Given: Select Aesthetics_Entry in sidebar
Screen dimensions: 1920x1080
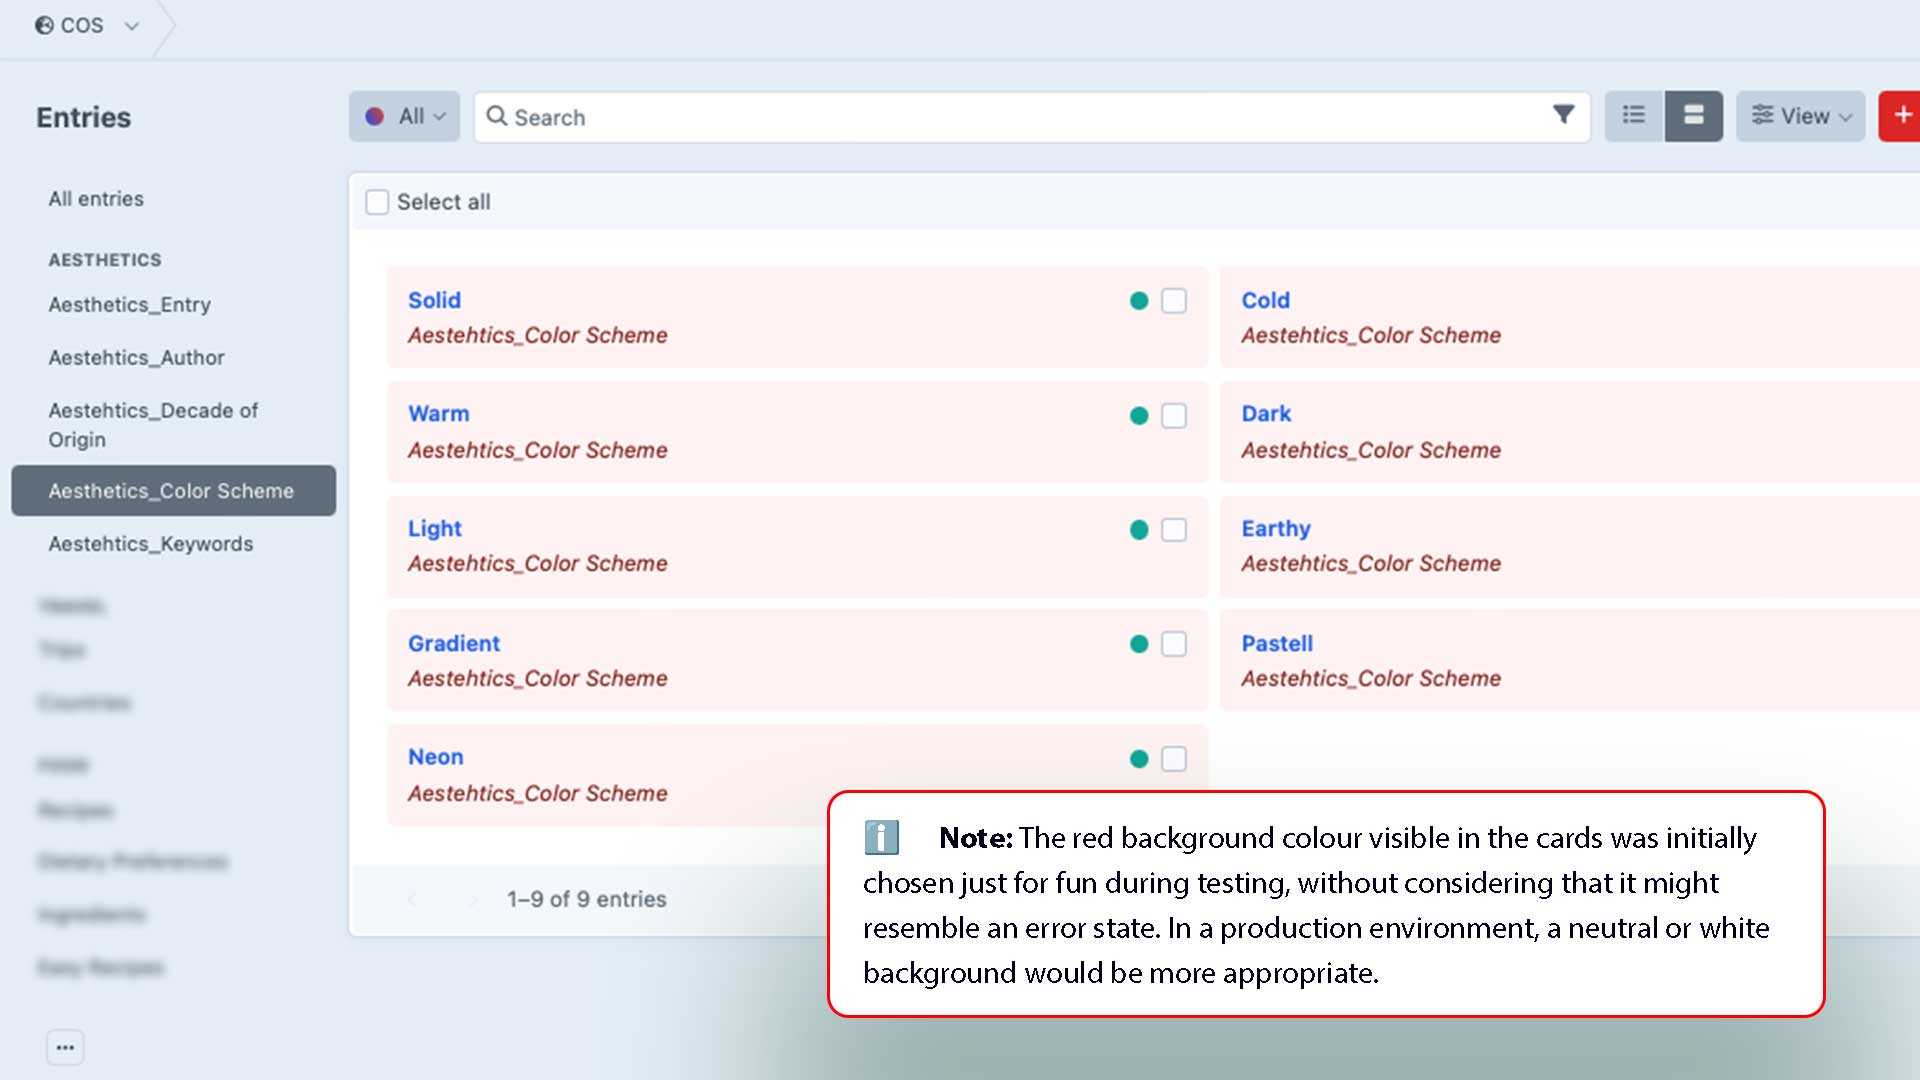Looking at the screenshot, I should (130, 305).
